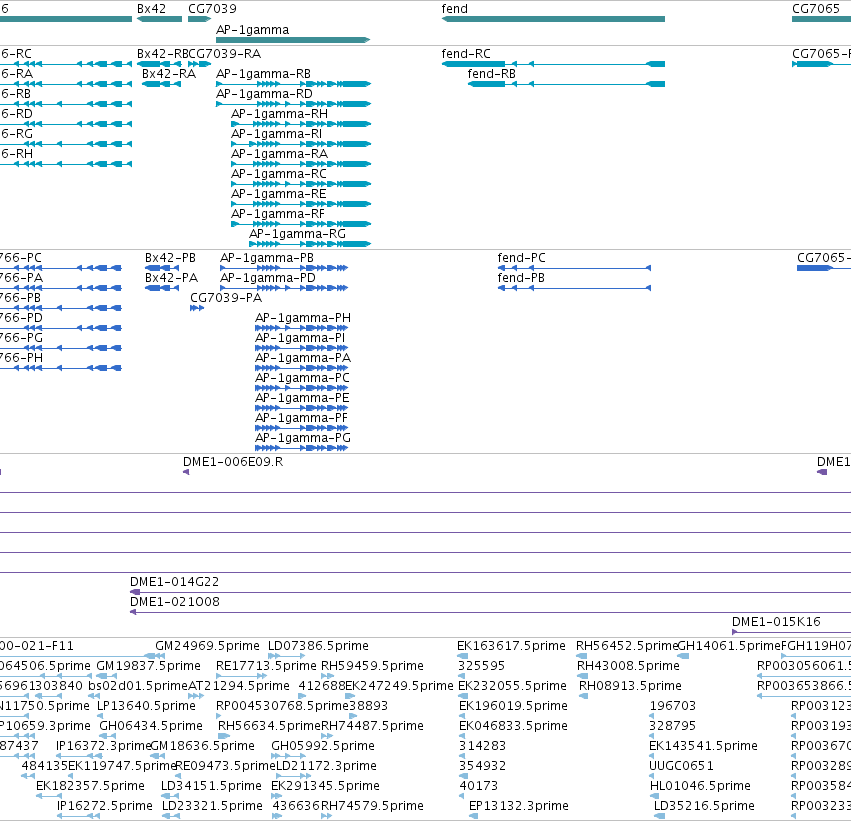Click EST RH43008.5prime
Screen dimensions: 851x821
tap(628, 666)
